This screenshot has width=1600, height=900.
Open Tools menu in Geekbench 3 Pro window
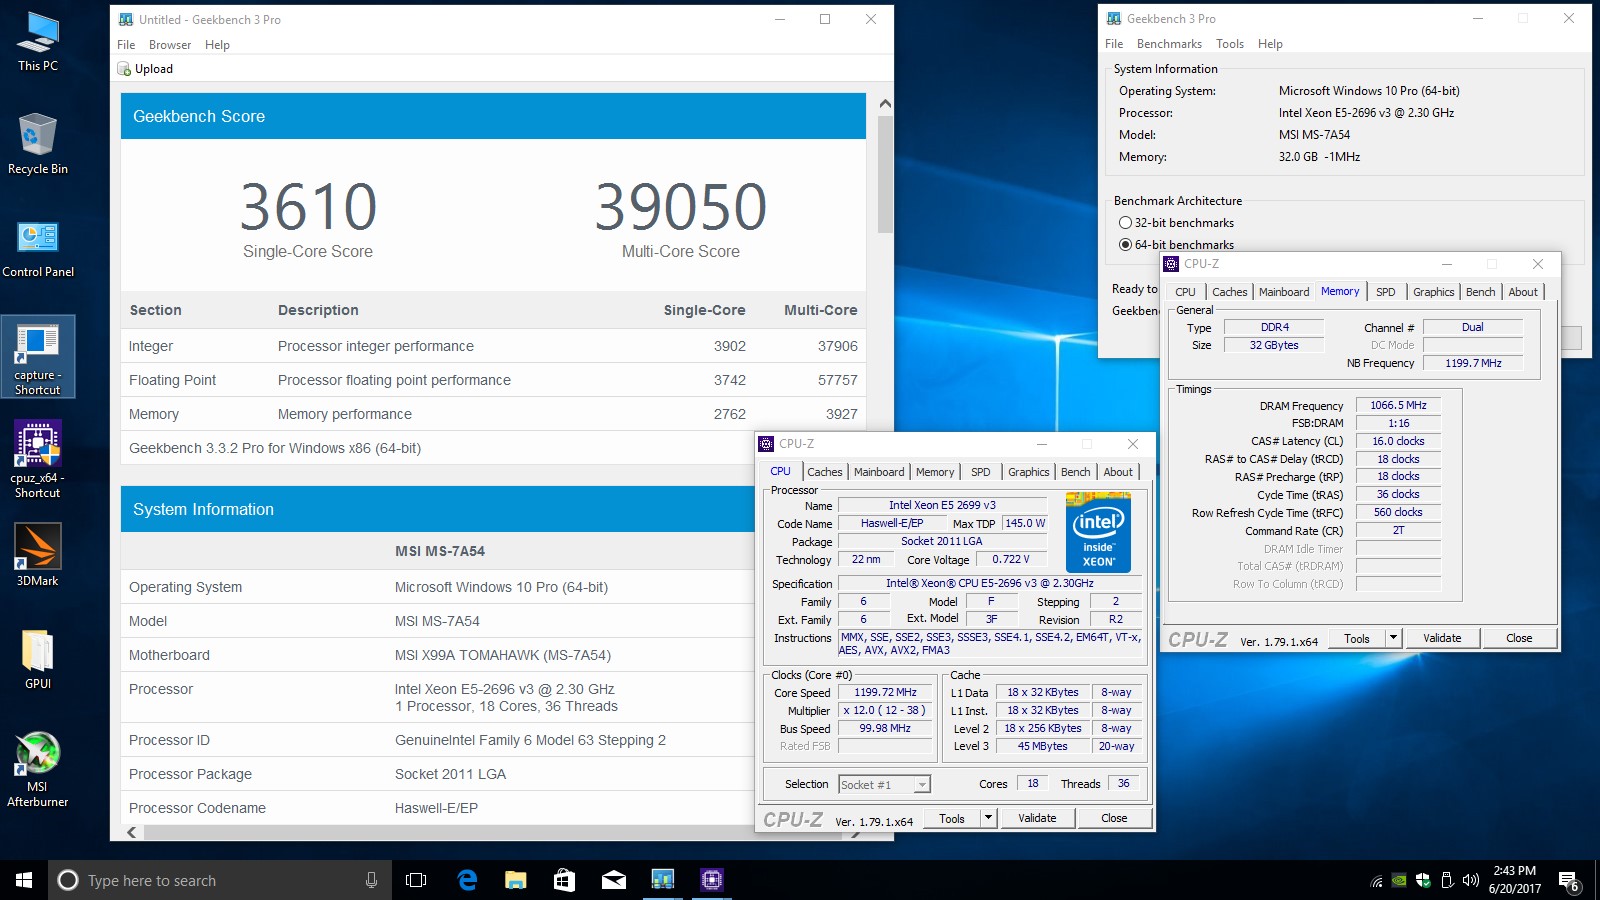1230,44
